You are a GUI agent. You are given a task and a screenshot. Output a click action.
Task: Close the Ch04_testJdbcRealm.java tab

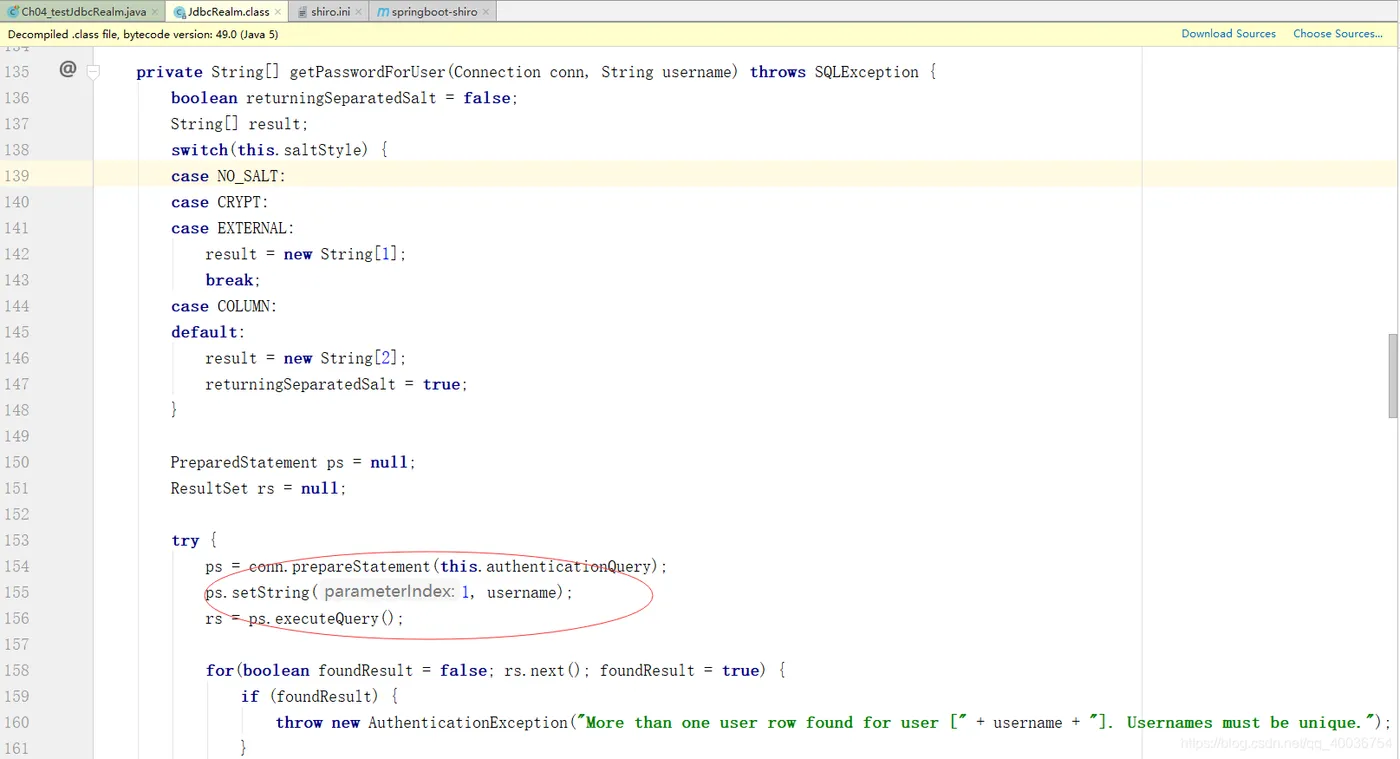click(155, 12)
